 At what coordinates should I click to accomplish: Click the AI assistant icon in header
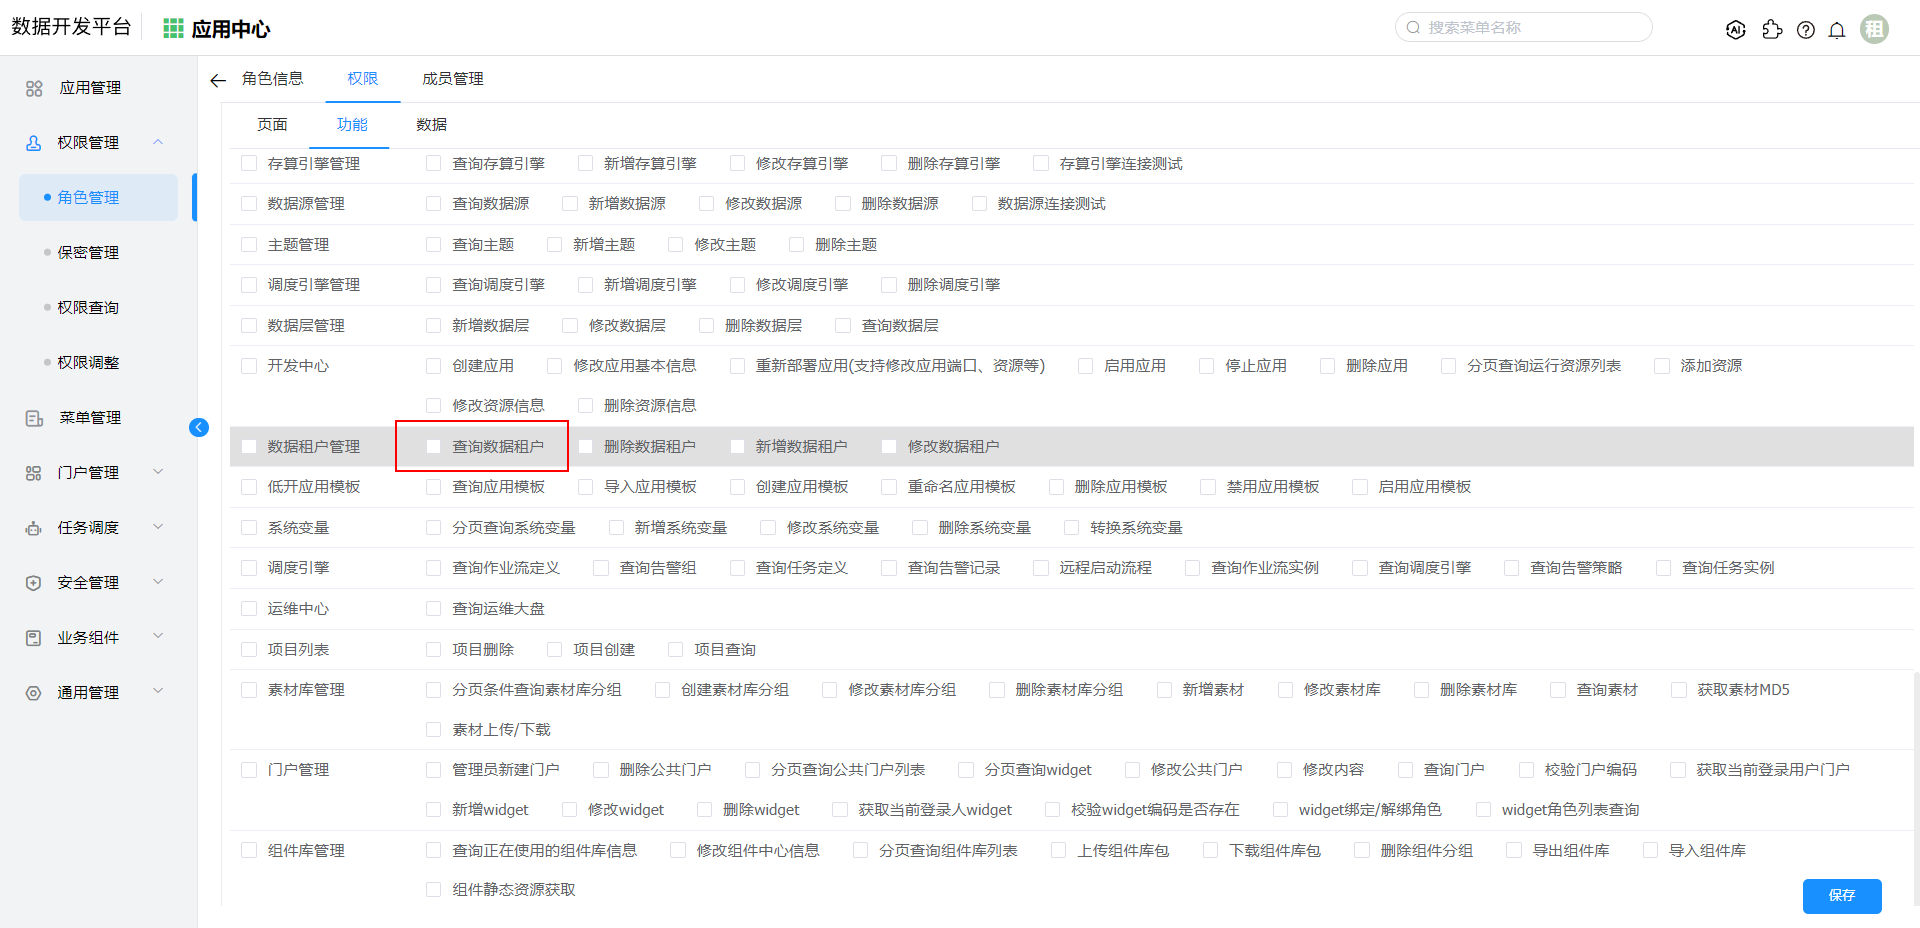[1736, 30]
